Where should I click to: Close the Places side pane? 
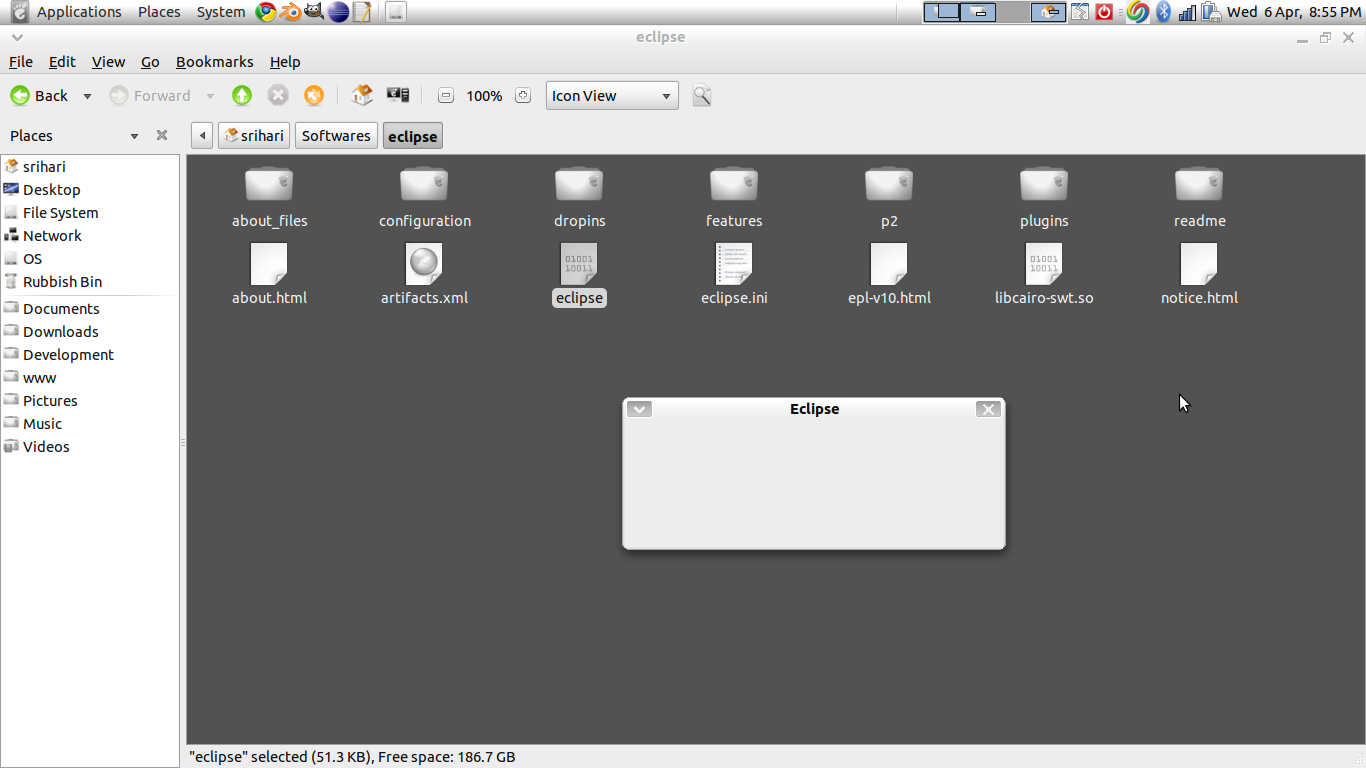click(162, 136)
